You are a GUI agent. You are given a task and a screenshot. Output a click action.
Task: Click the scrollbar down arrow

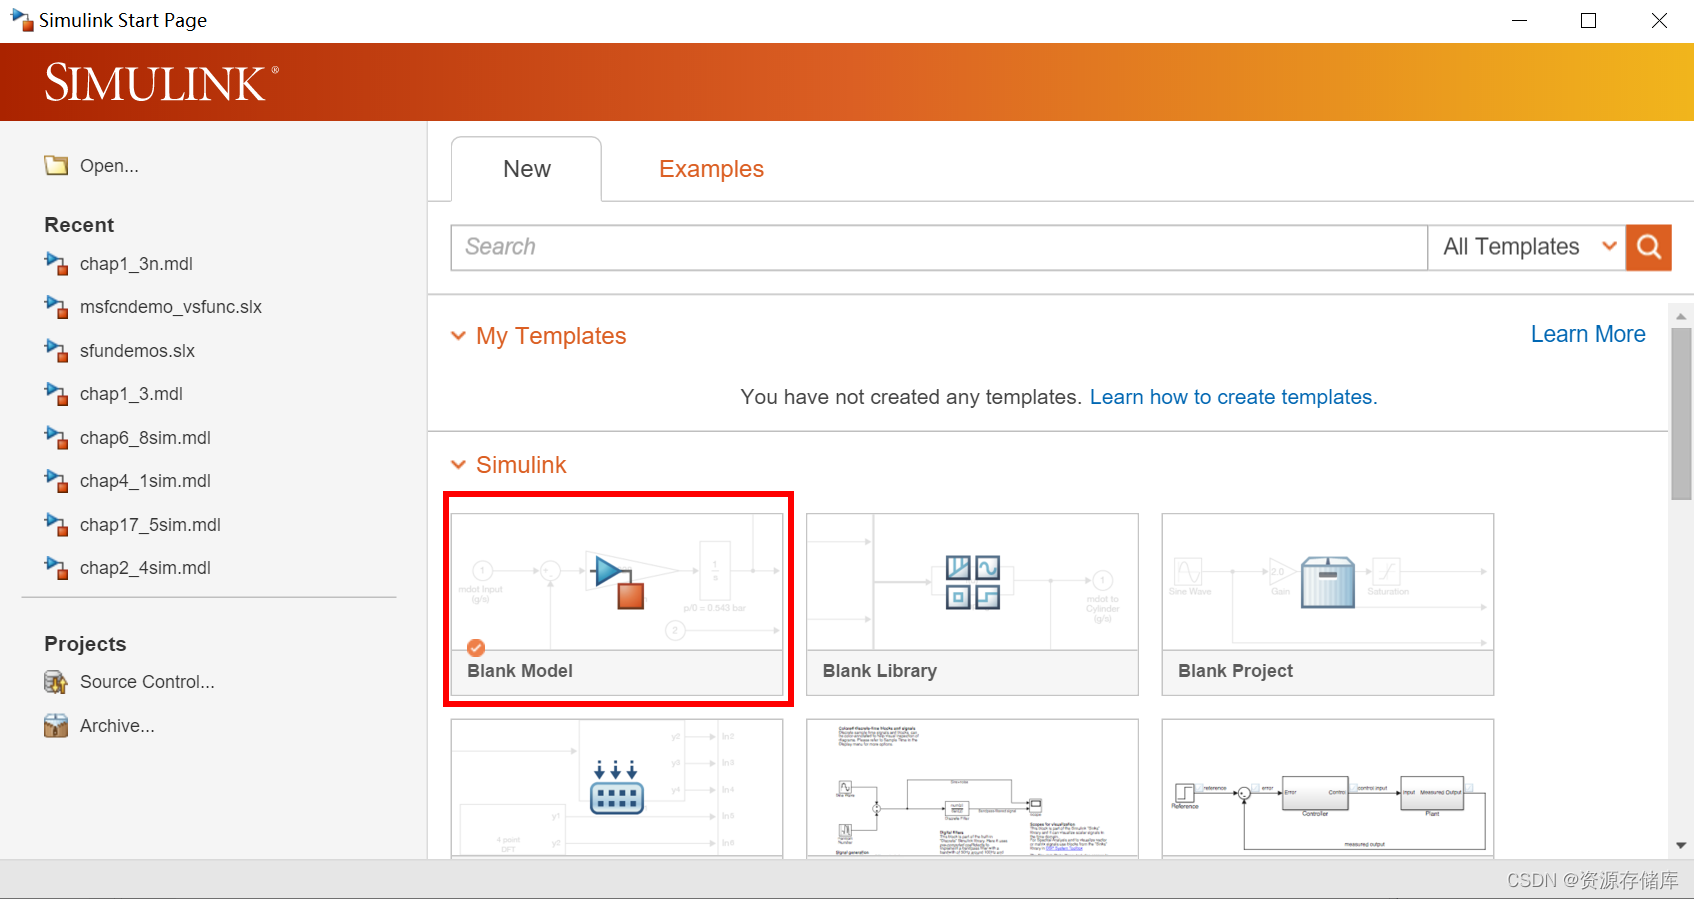(1681, 846)
